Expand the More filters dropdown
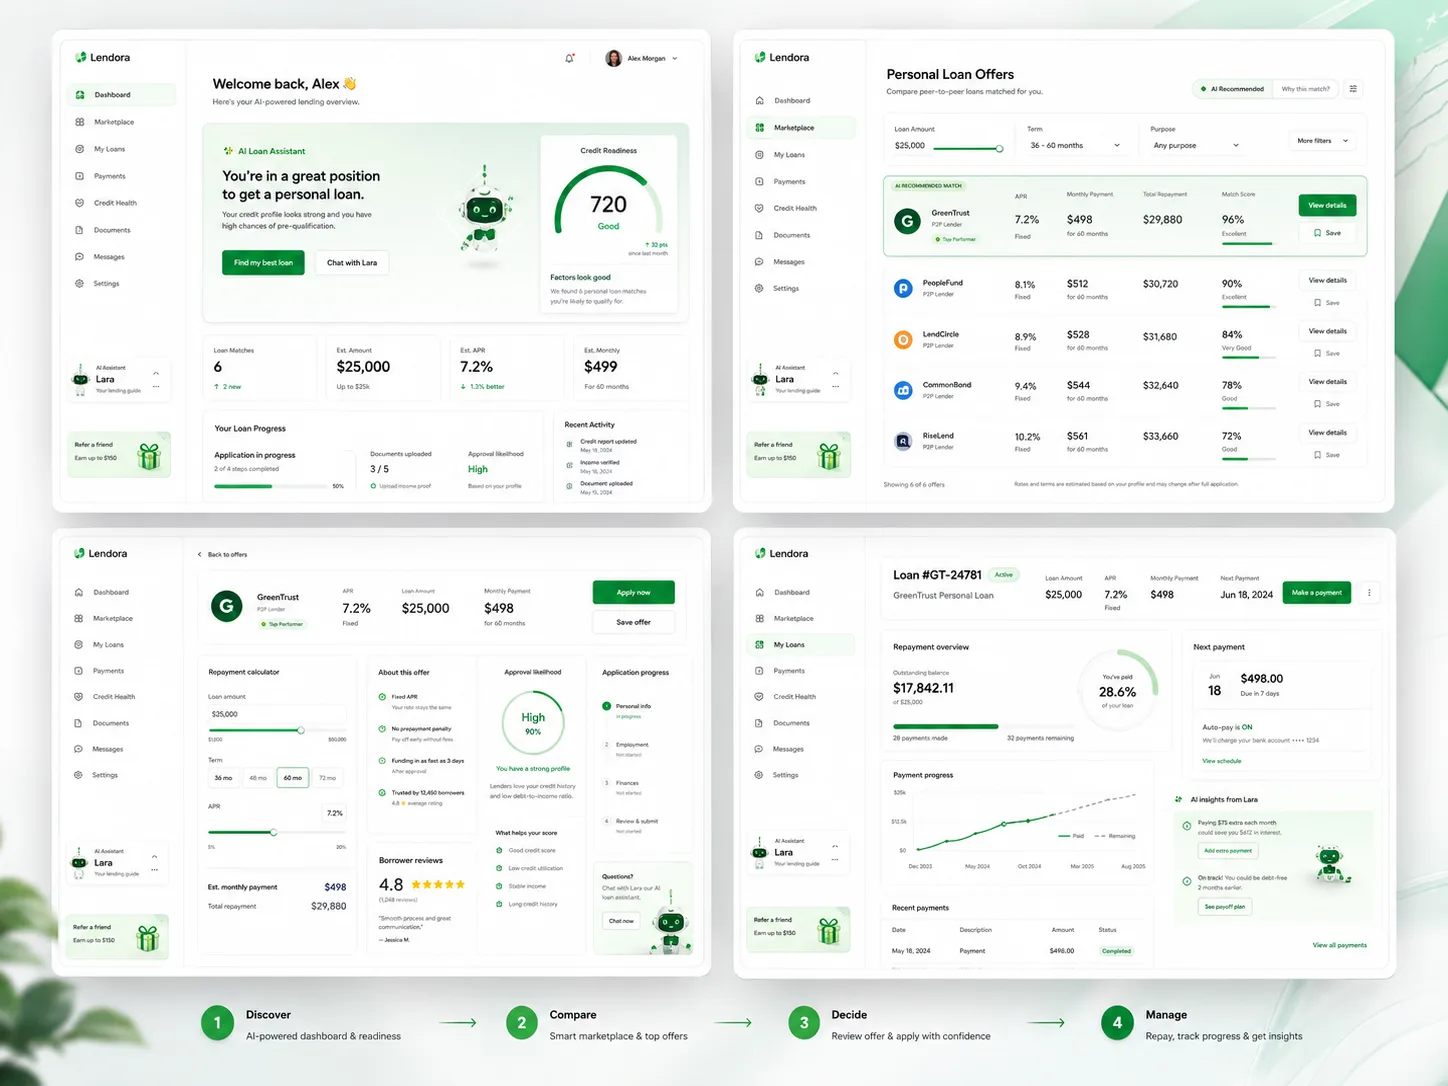Viewport: 1448px width, 1086px height. click(x=1322, y=141)
